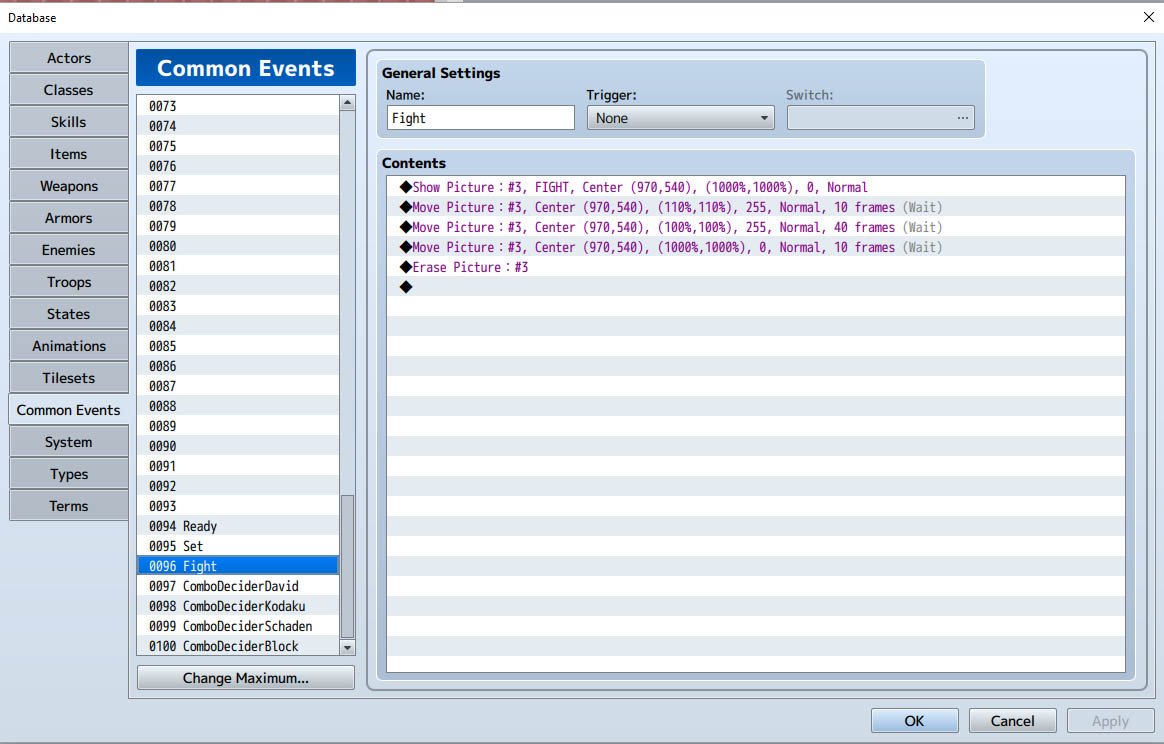Select empty common event 0084
1164x744 pixels.
point(238,326)
